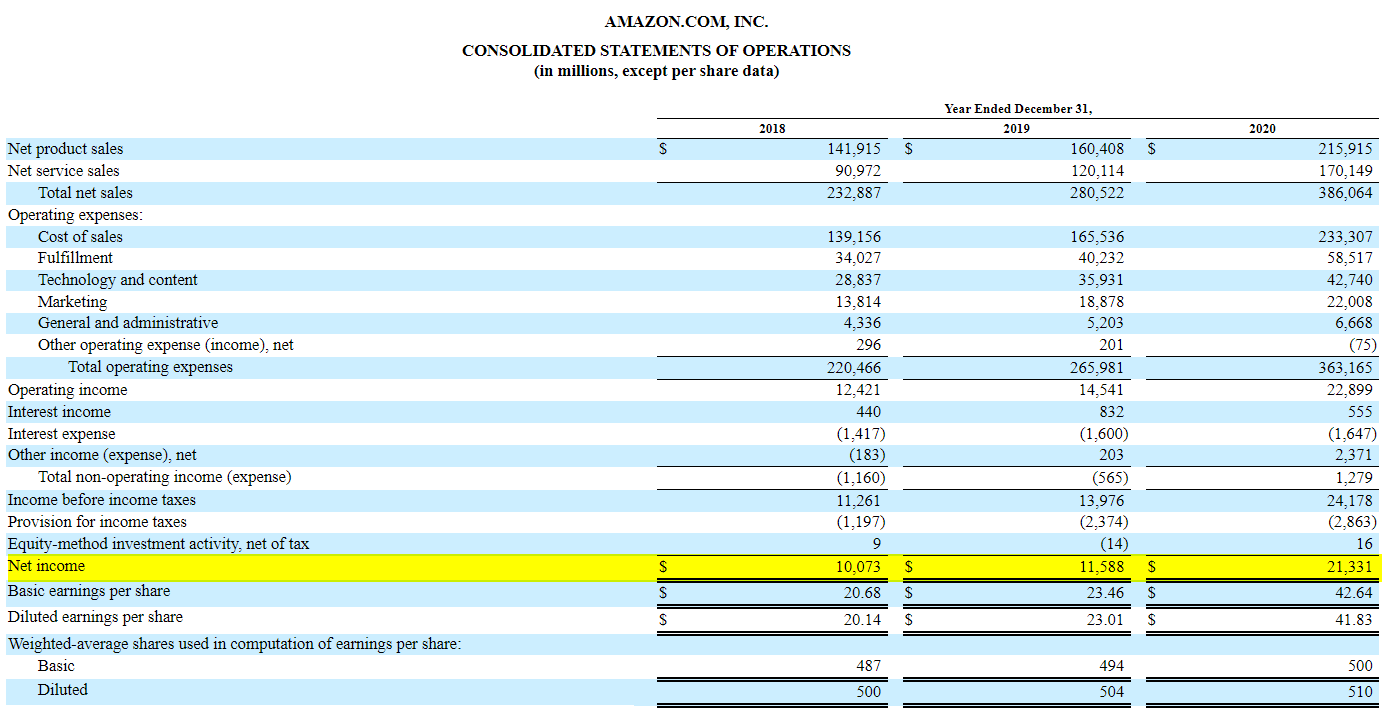1384x713 pixels.
Task: Select the highlighted Net income row
Action: coord(400,565)
